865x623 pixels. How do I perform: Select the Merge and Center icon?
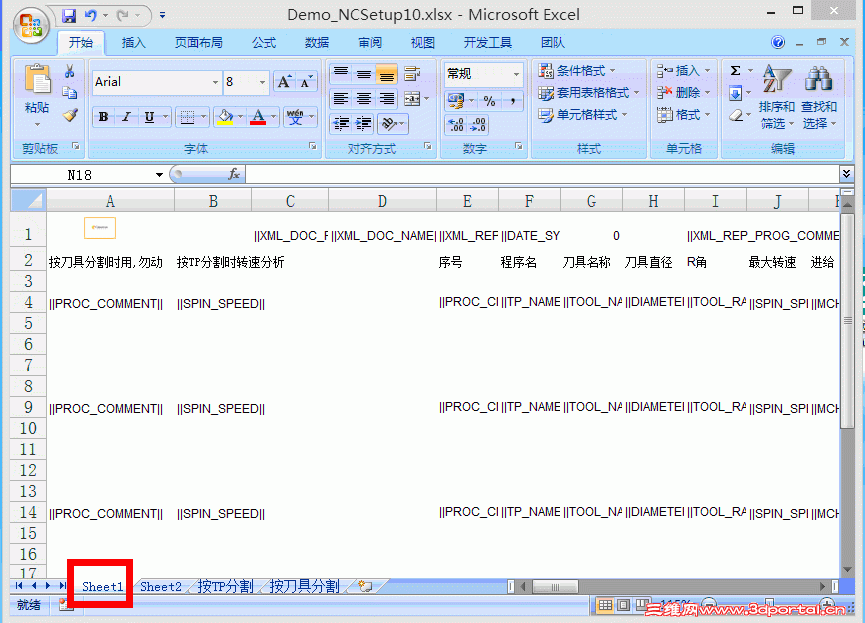412,99
